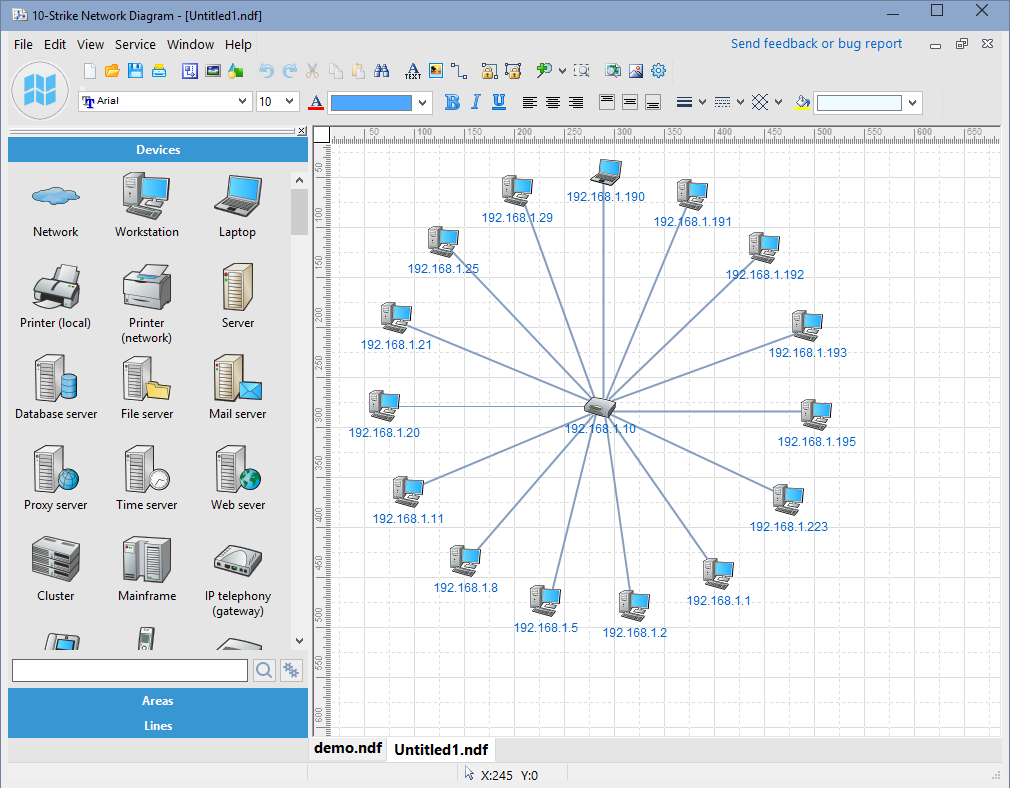Open program settings gear icon
Image resolution: width=1010 pixels, height=788 pixels.
point(658,71)
